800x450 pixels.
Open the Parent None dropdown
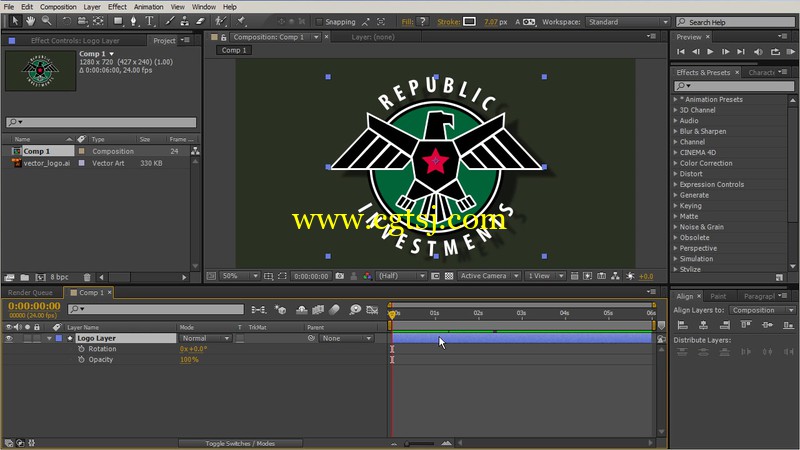click(346, 338)
